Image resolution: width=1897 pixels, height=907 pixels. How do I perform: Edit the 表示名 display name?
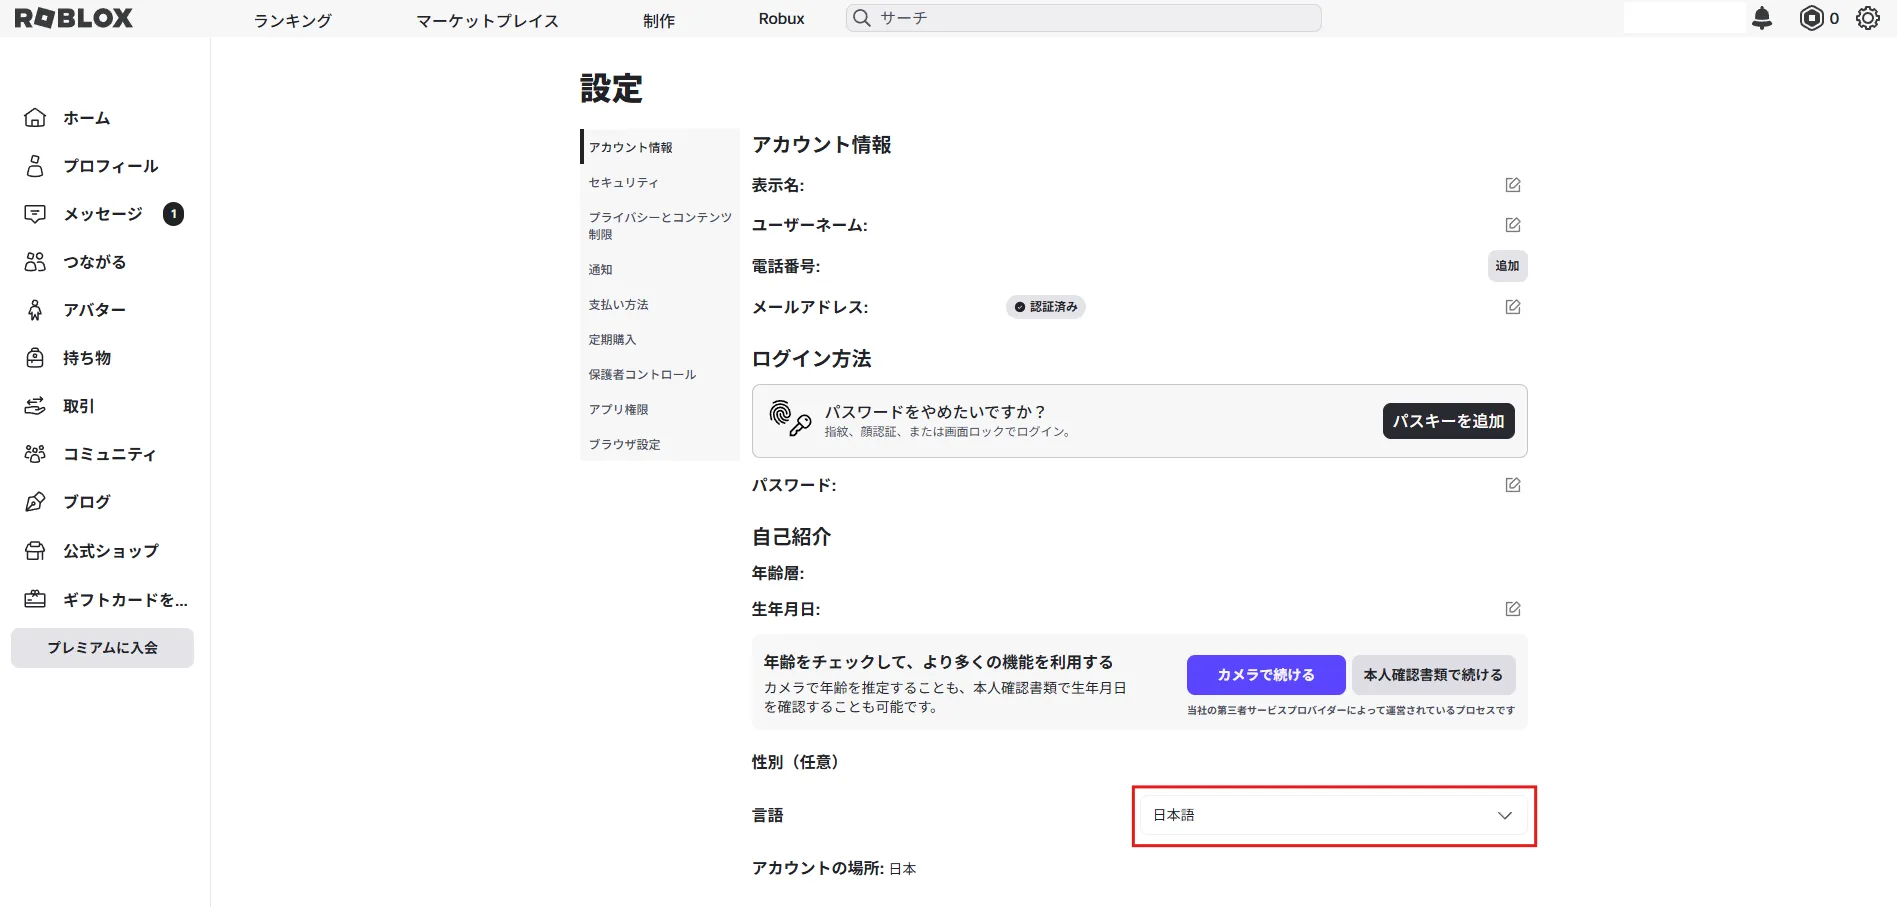click(1513, 185)
